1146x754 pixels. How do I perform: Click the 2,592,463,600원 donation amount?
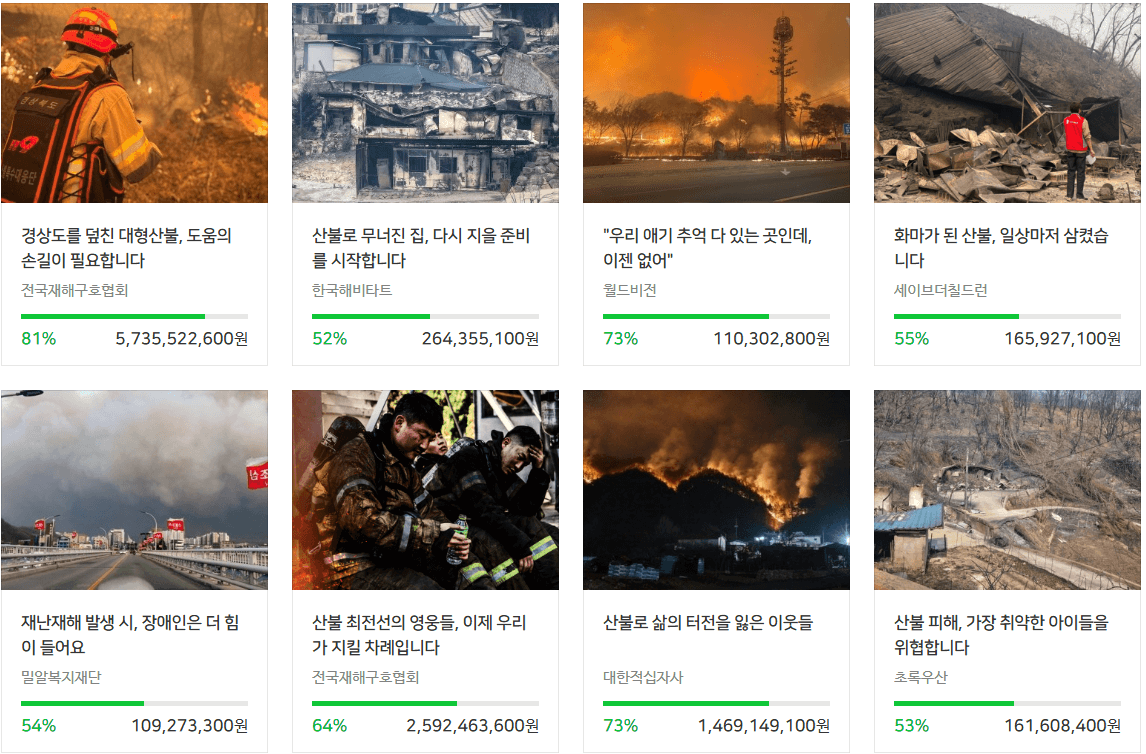pyautogui.click(x=473, y=726)
